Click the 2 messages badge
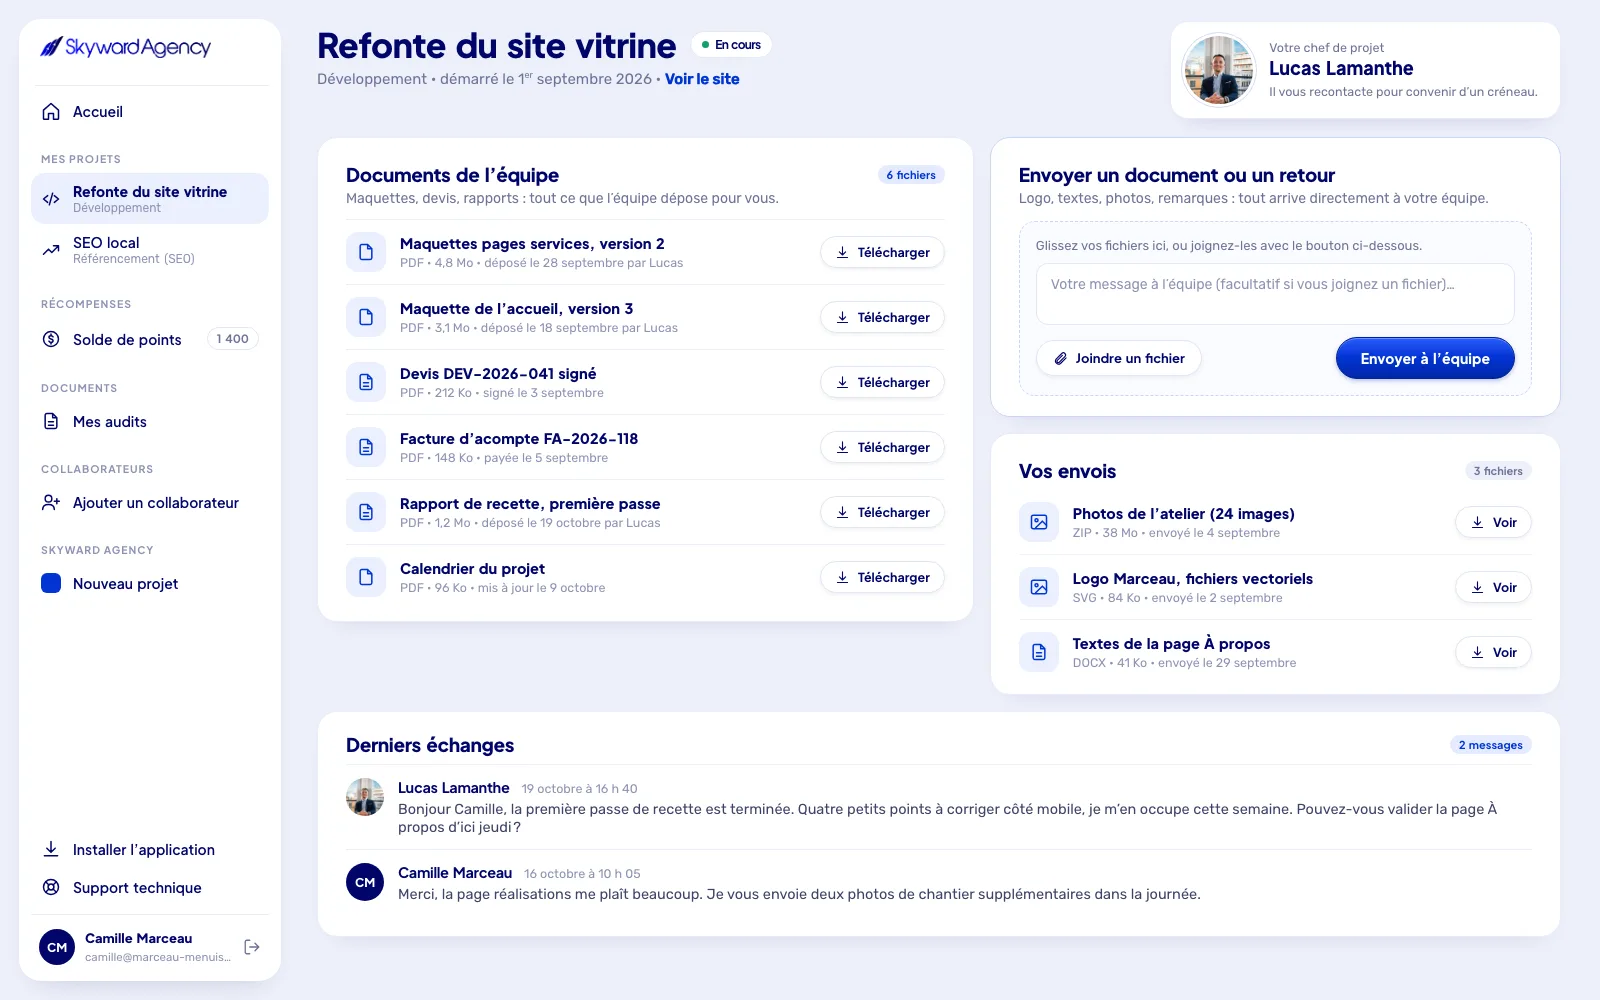 (x=1490, y=745)
